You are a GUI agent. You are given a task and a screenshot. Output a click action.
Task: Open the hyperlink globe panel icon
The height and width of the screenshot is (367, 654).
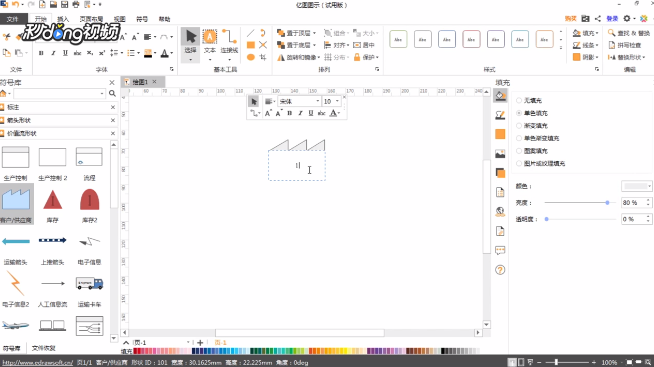tap(500, 211)
